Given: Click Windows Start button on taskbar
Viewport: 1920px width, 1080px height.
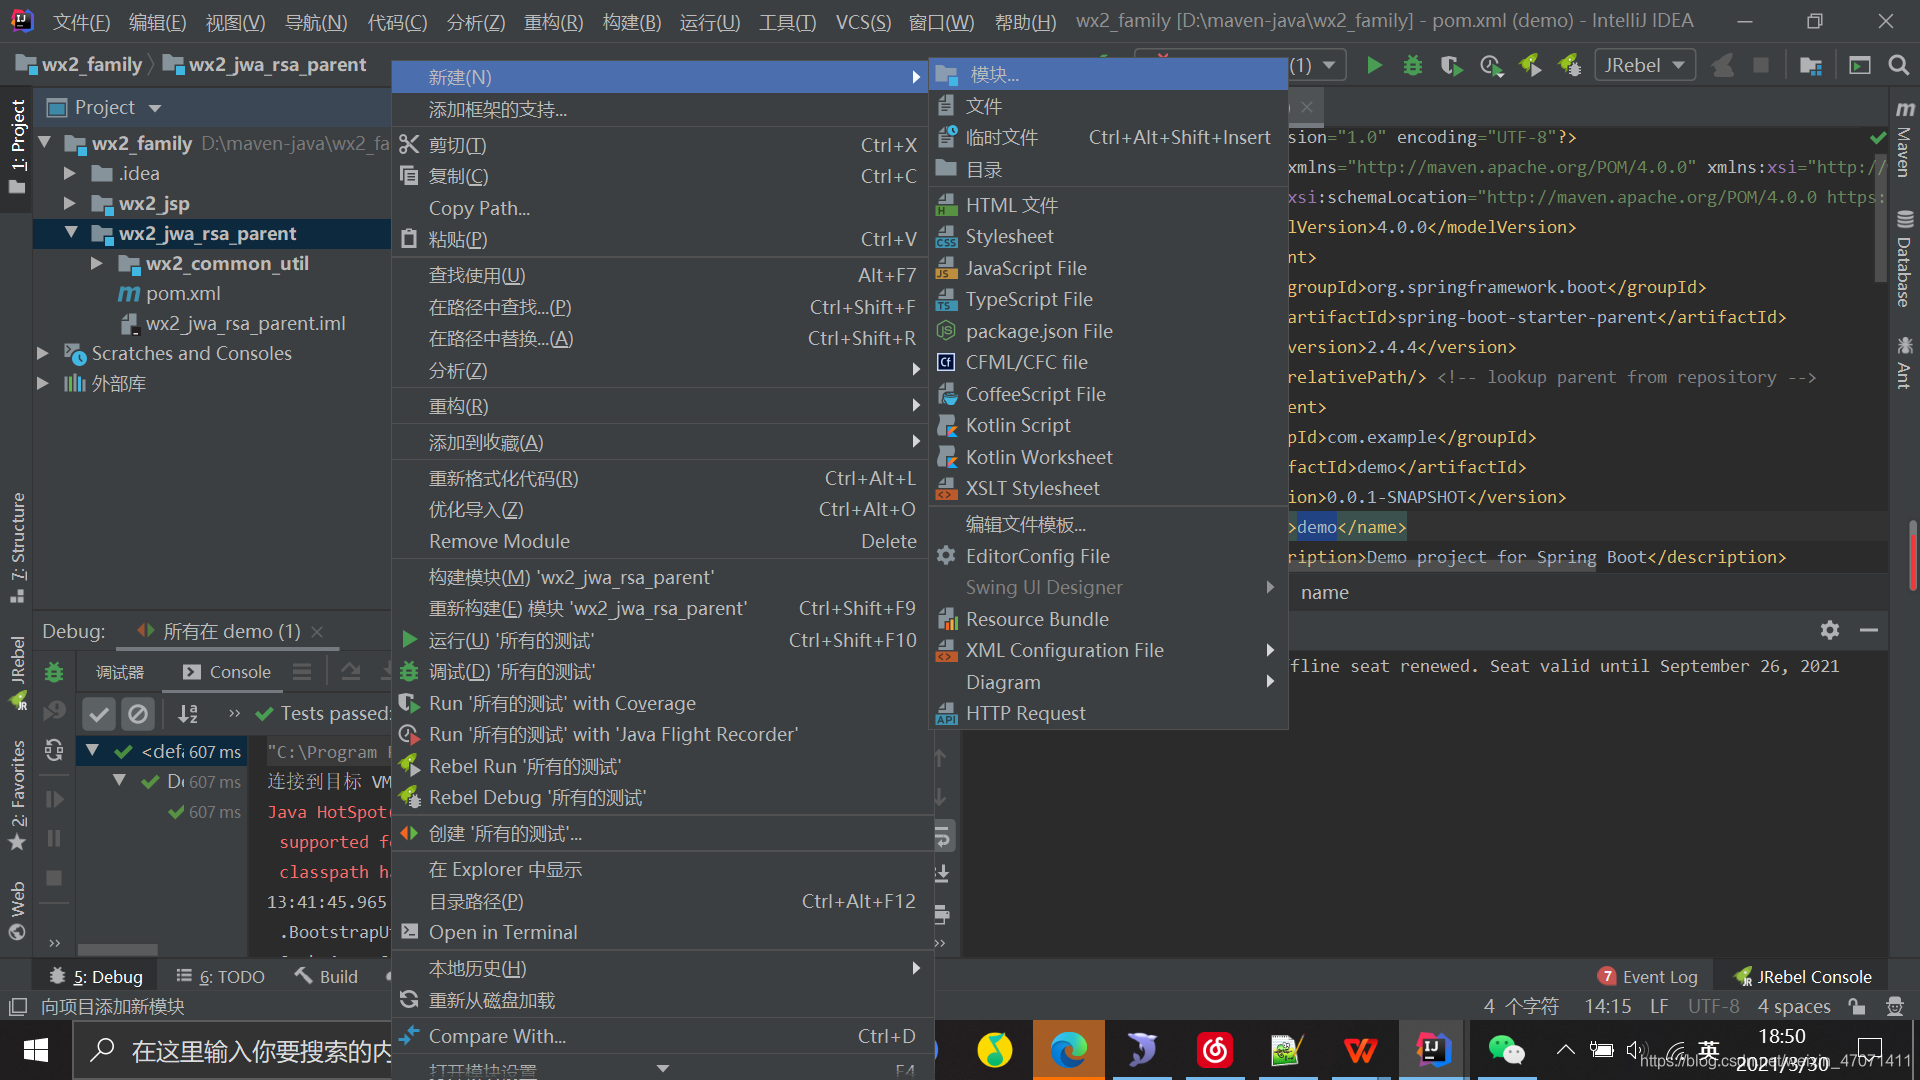Looking at the screenshot, I should tap(36, 1050).
